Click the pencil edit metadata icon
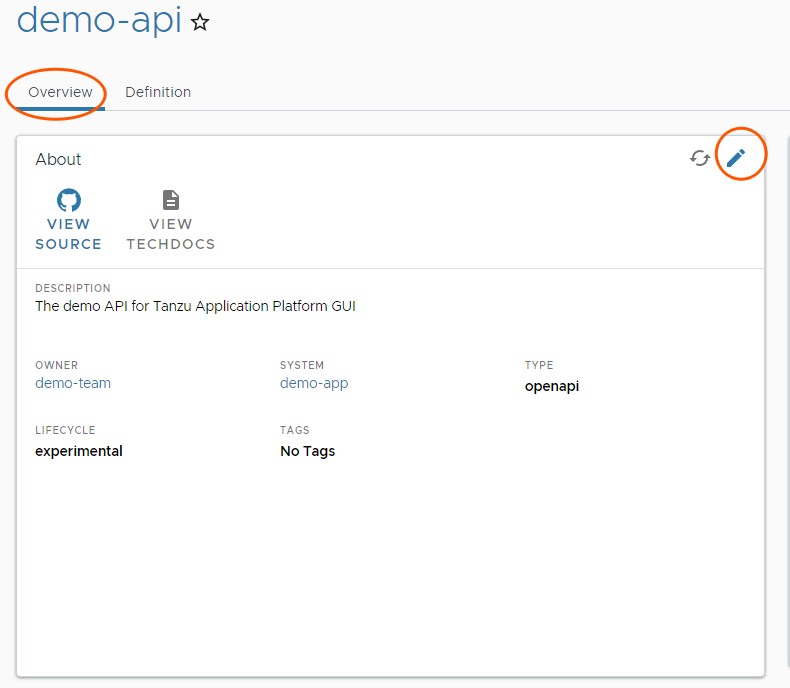 (736, 158)
